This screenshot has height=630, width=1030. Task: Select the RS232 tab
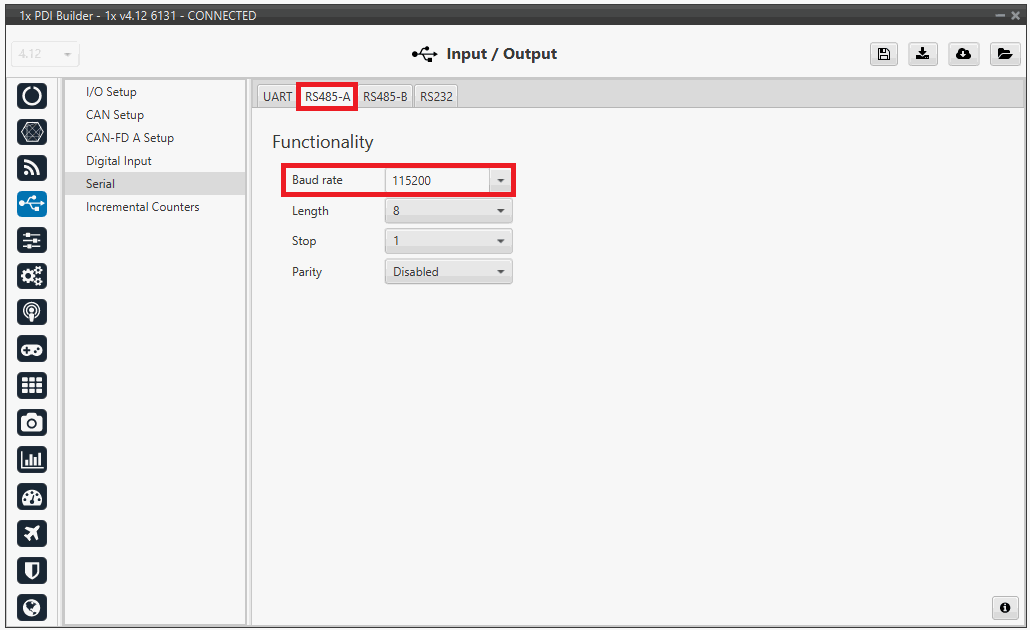tap(436, 97)
